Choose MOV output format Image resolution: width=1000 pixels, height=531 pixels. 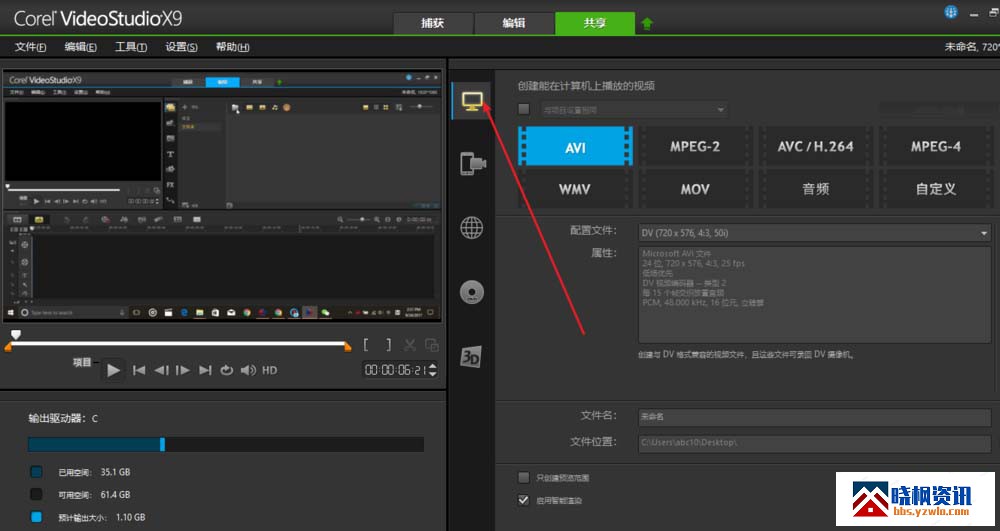coord(695,189)
